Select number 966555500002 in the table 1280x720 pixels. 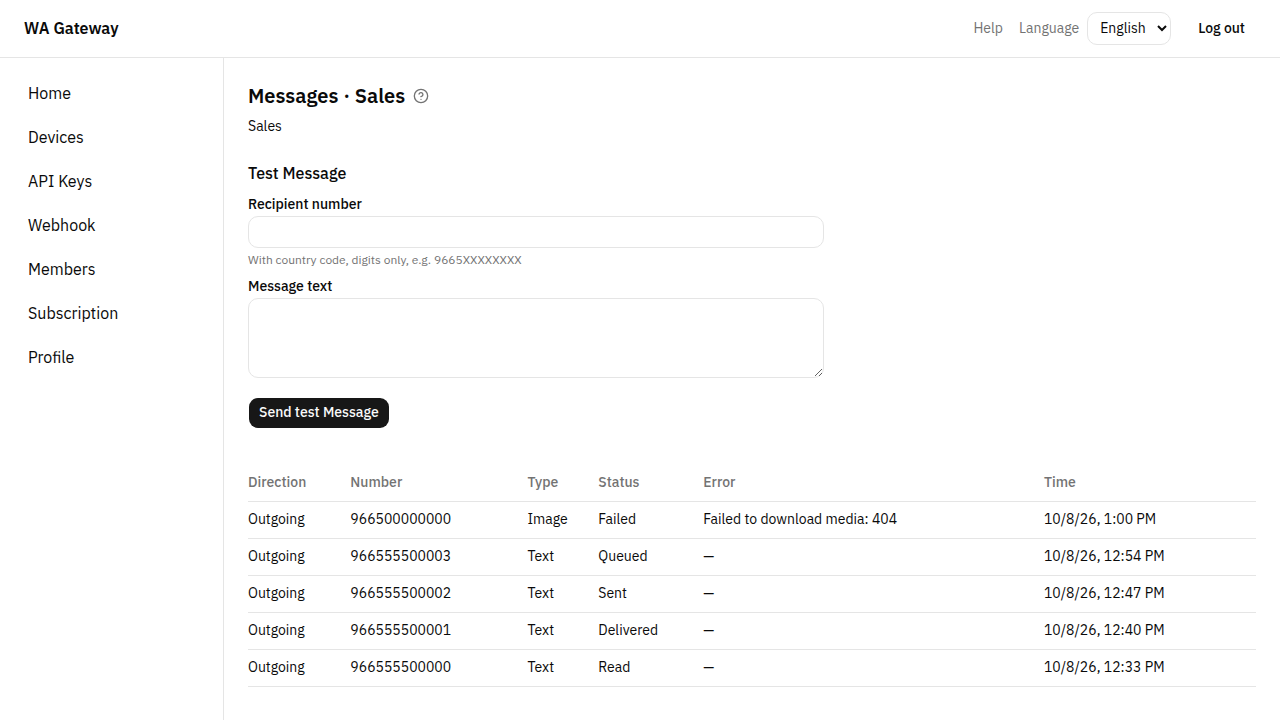(x=401, y=593)
